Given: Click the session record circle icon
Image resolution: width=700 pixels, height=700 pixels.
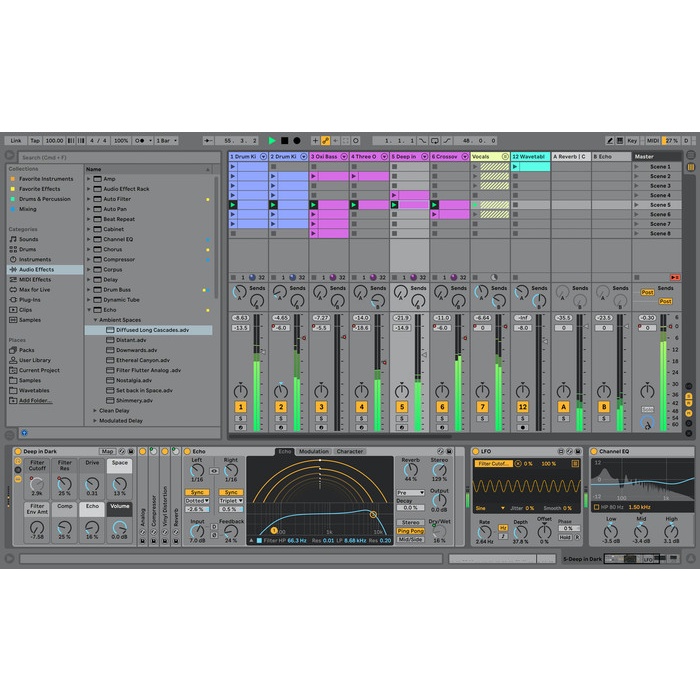Looking at the screenshot, I should click(x=356, y=141).
